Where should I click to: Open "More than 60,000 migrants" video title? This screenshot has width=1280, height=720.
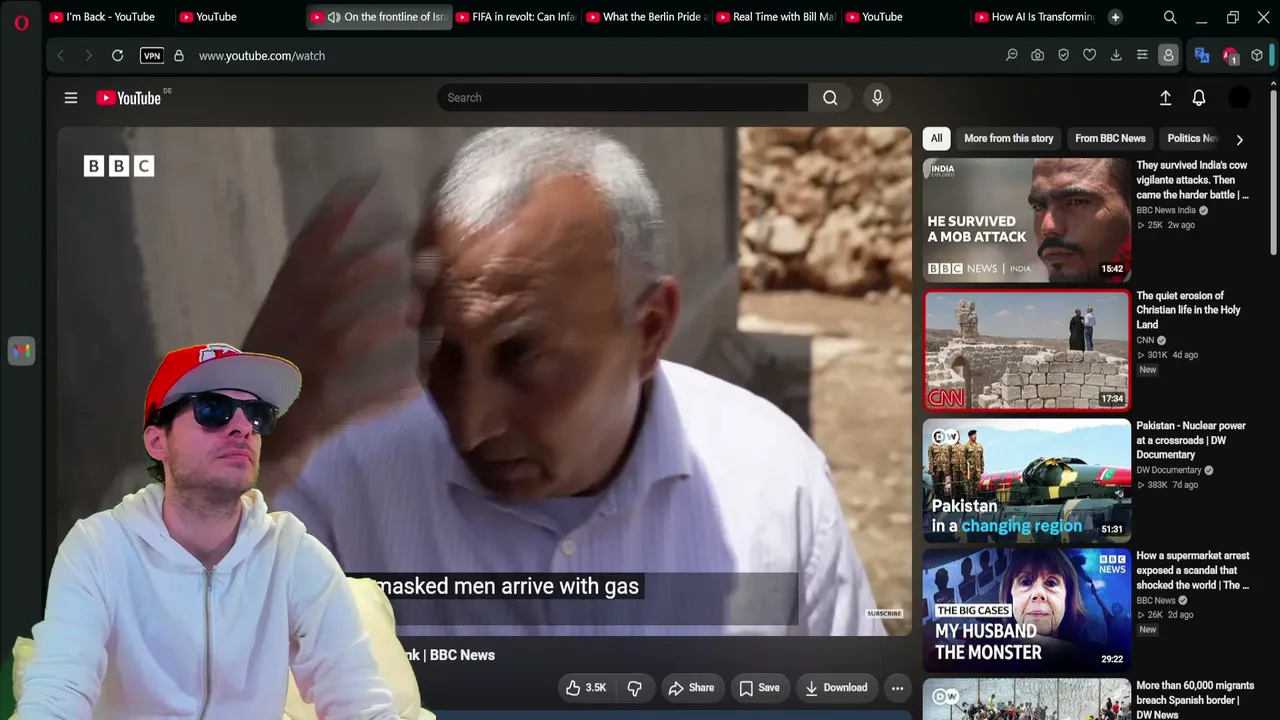(1195, 700)
